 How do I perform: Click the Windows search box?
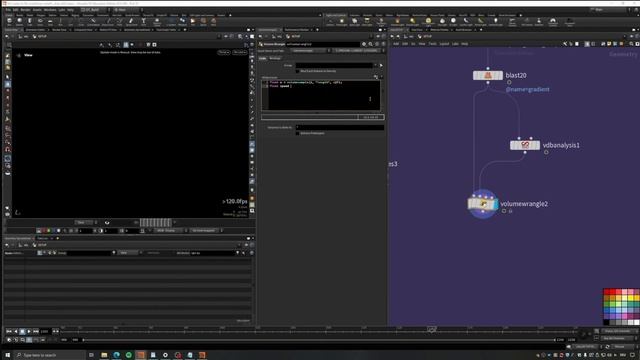(50, 355)
